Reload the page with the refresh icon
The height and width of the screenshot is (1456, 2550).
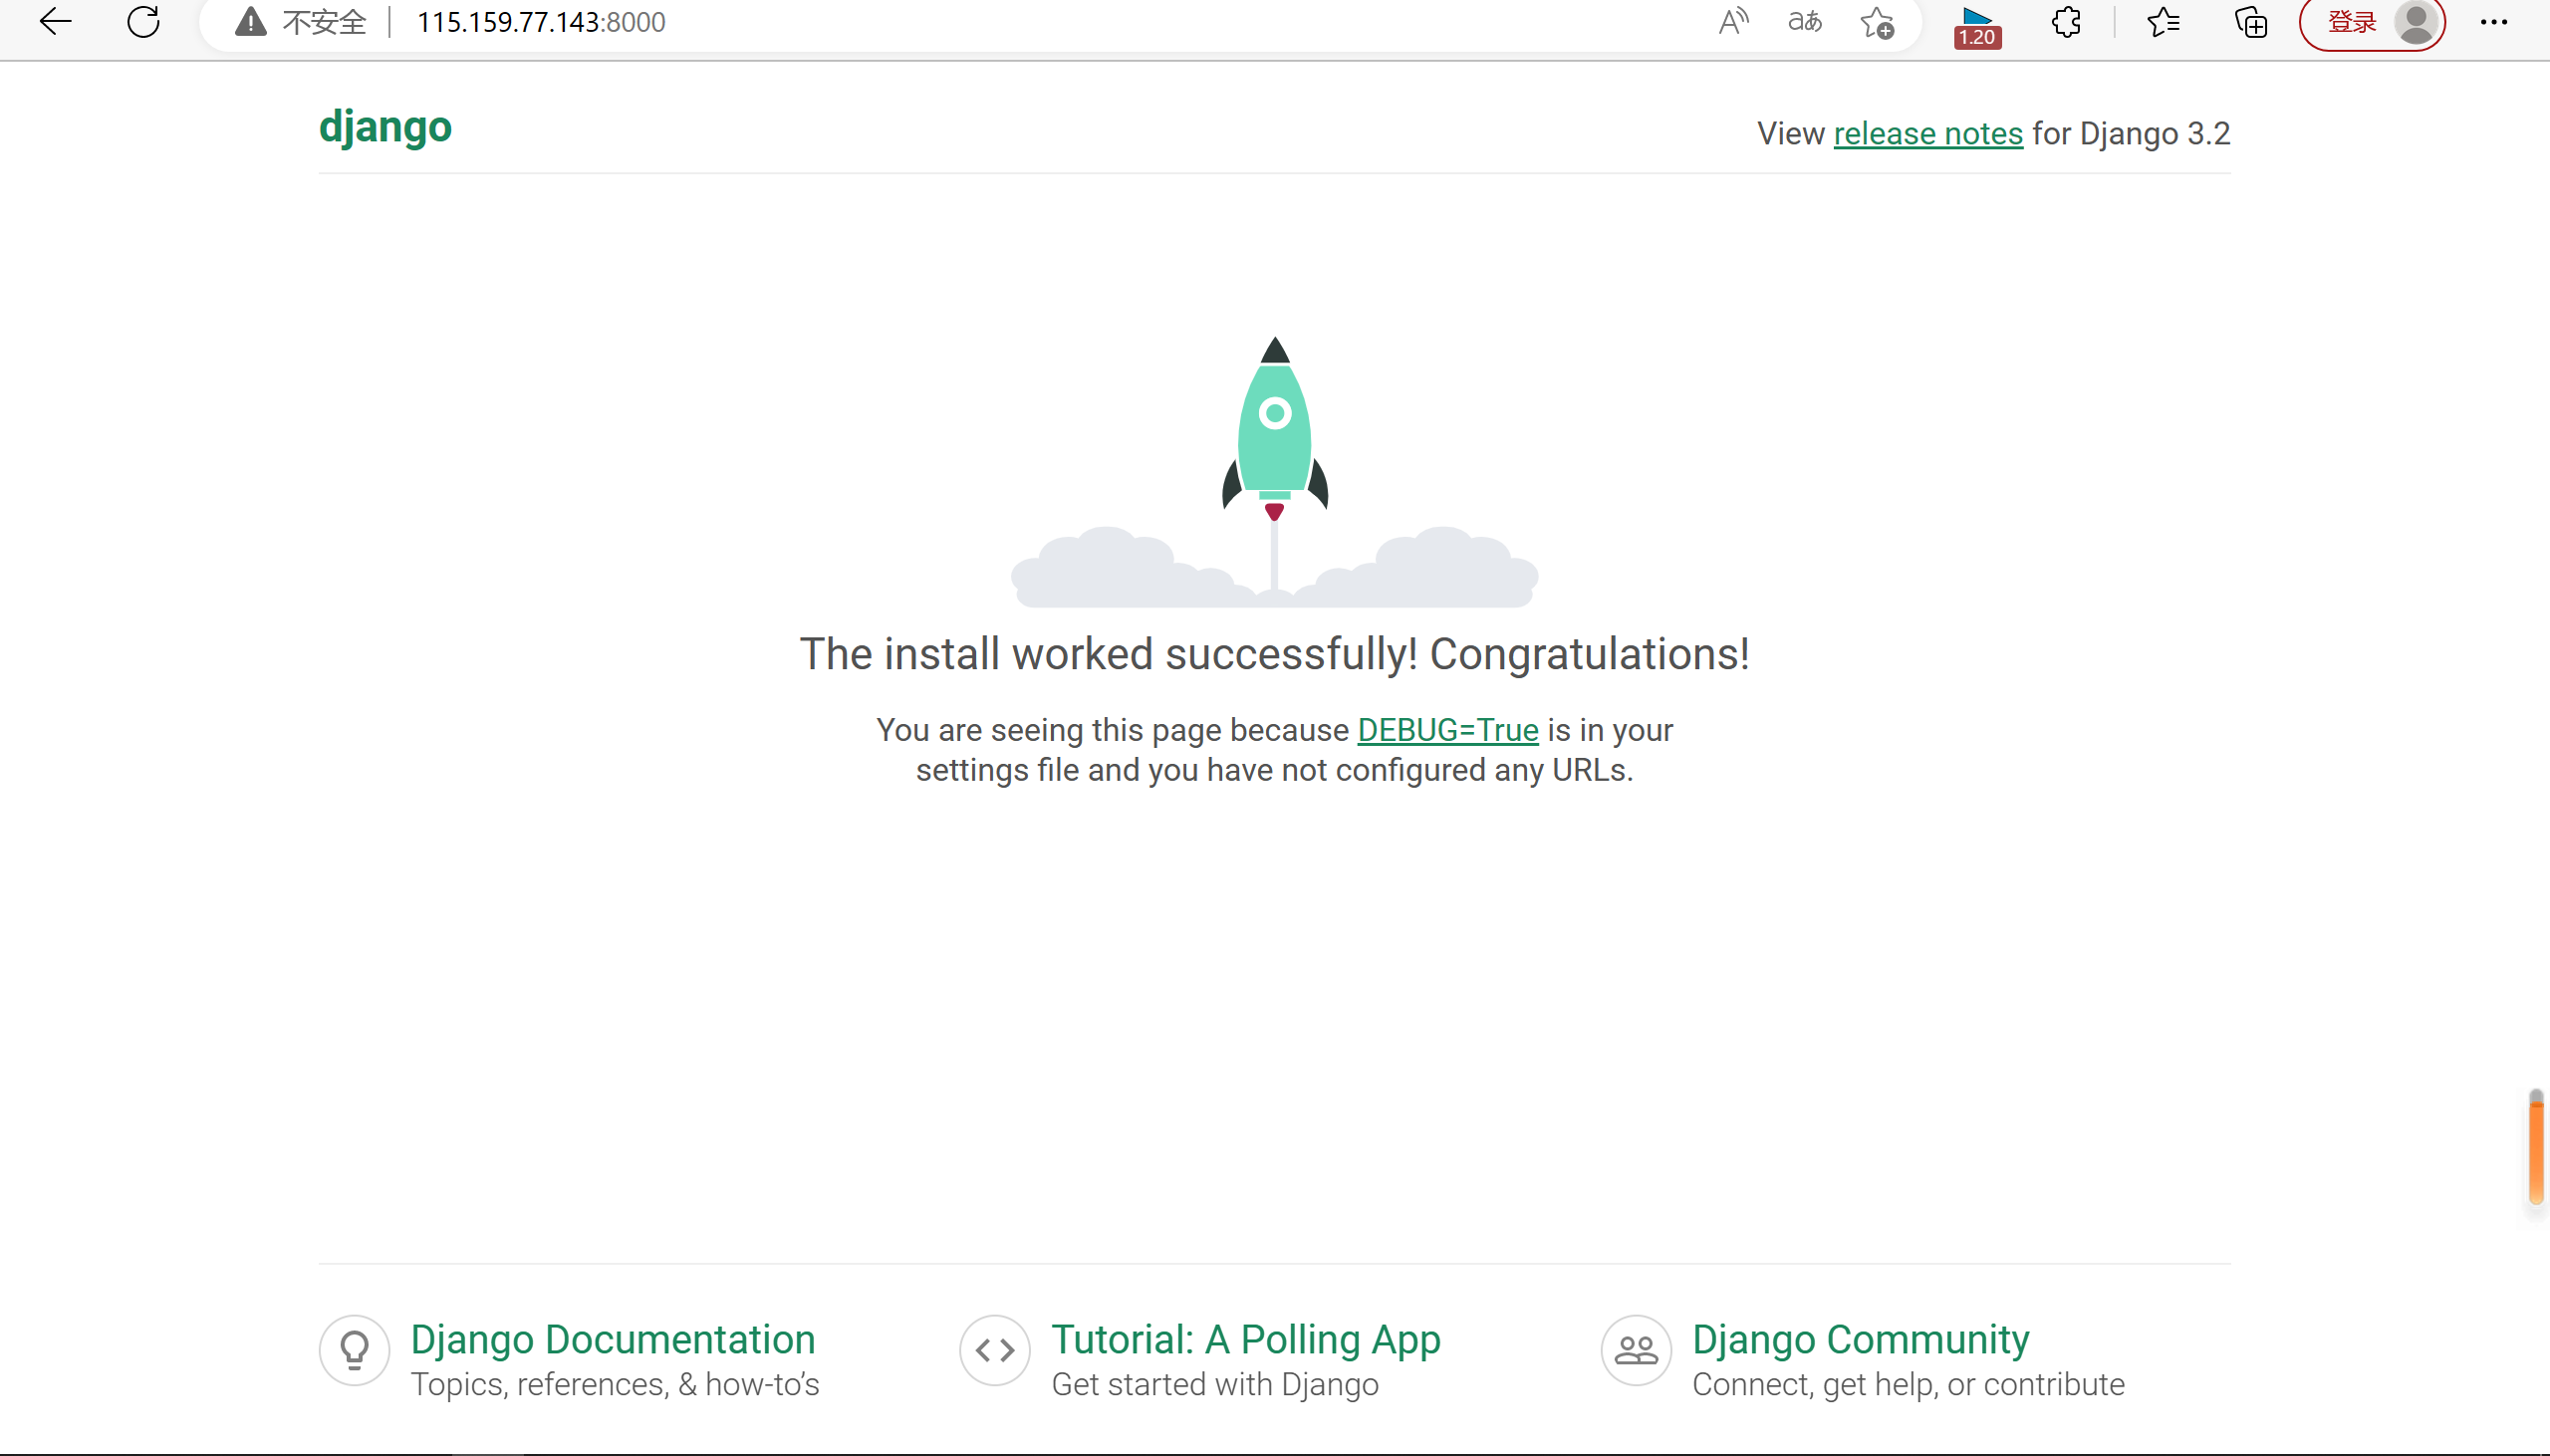[x=144, y=21]
